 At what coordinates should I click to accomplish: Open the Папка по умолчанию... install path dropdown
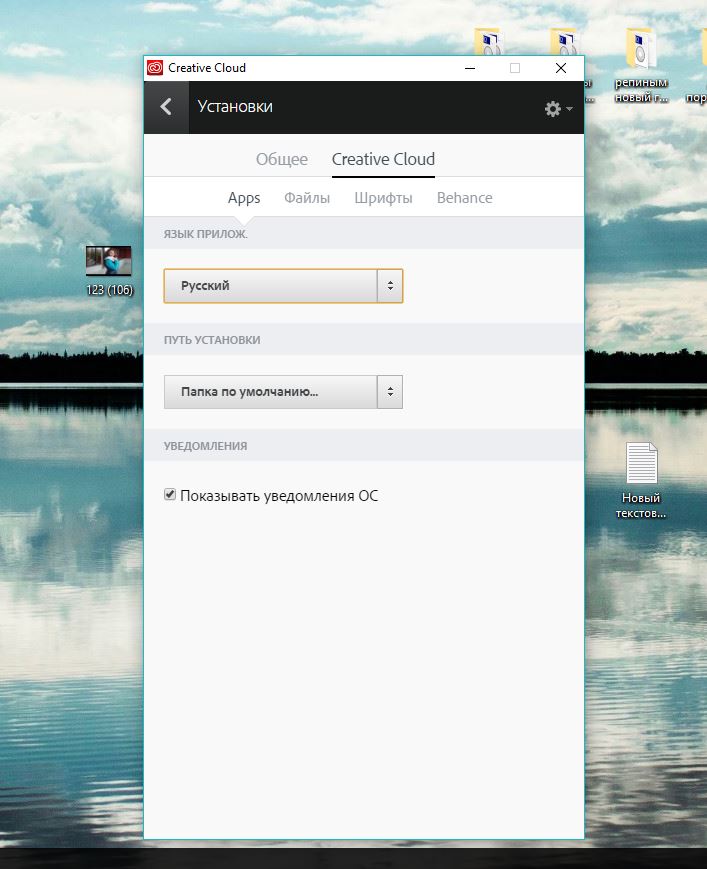pos(283,392)
